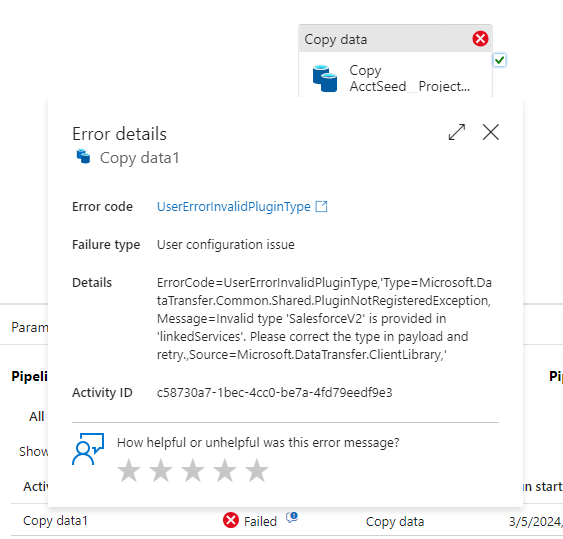Viewport: 563px width, 539px height.
Task: Click the red Failed status icon in row
Action: point(231,520)
